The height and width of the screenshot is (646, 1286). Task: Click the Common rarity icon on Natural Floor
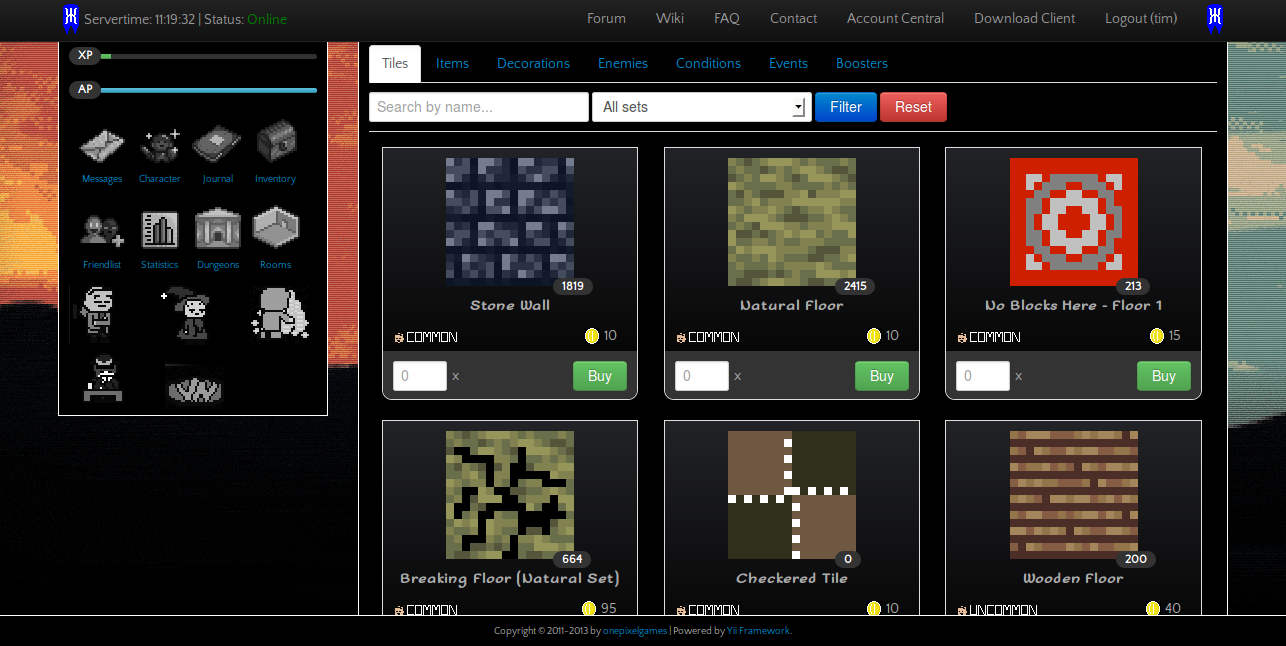(x=681, y=338)
